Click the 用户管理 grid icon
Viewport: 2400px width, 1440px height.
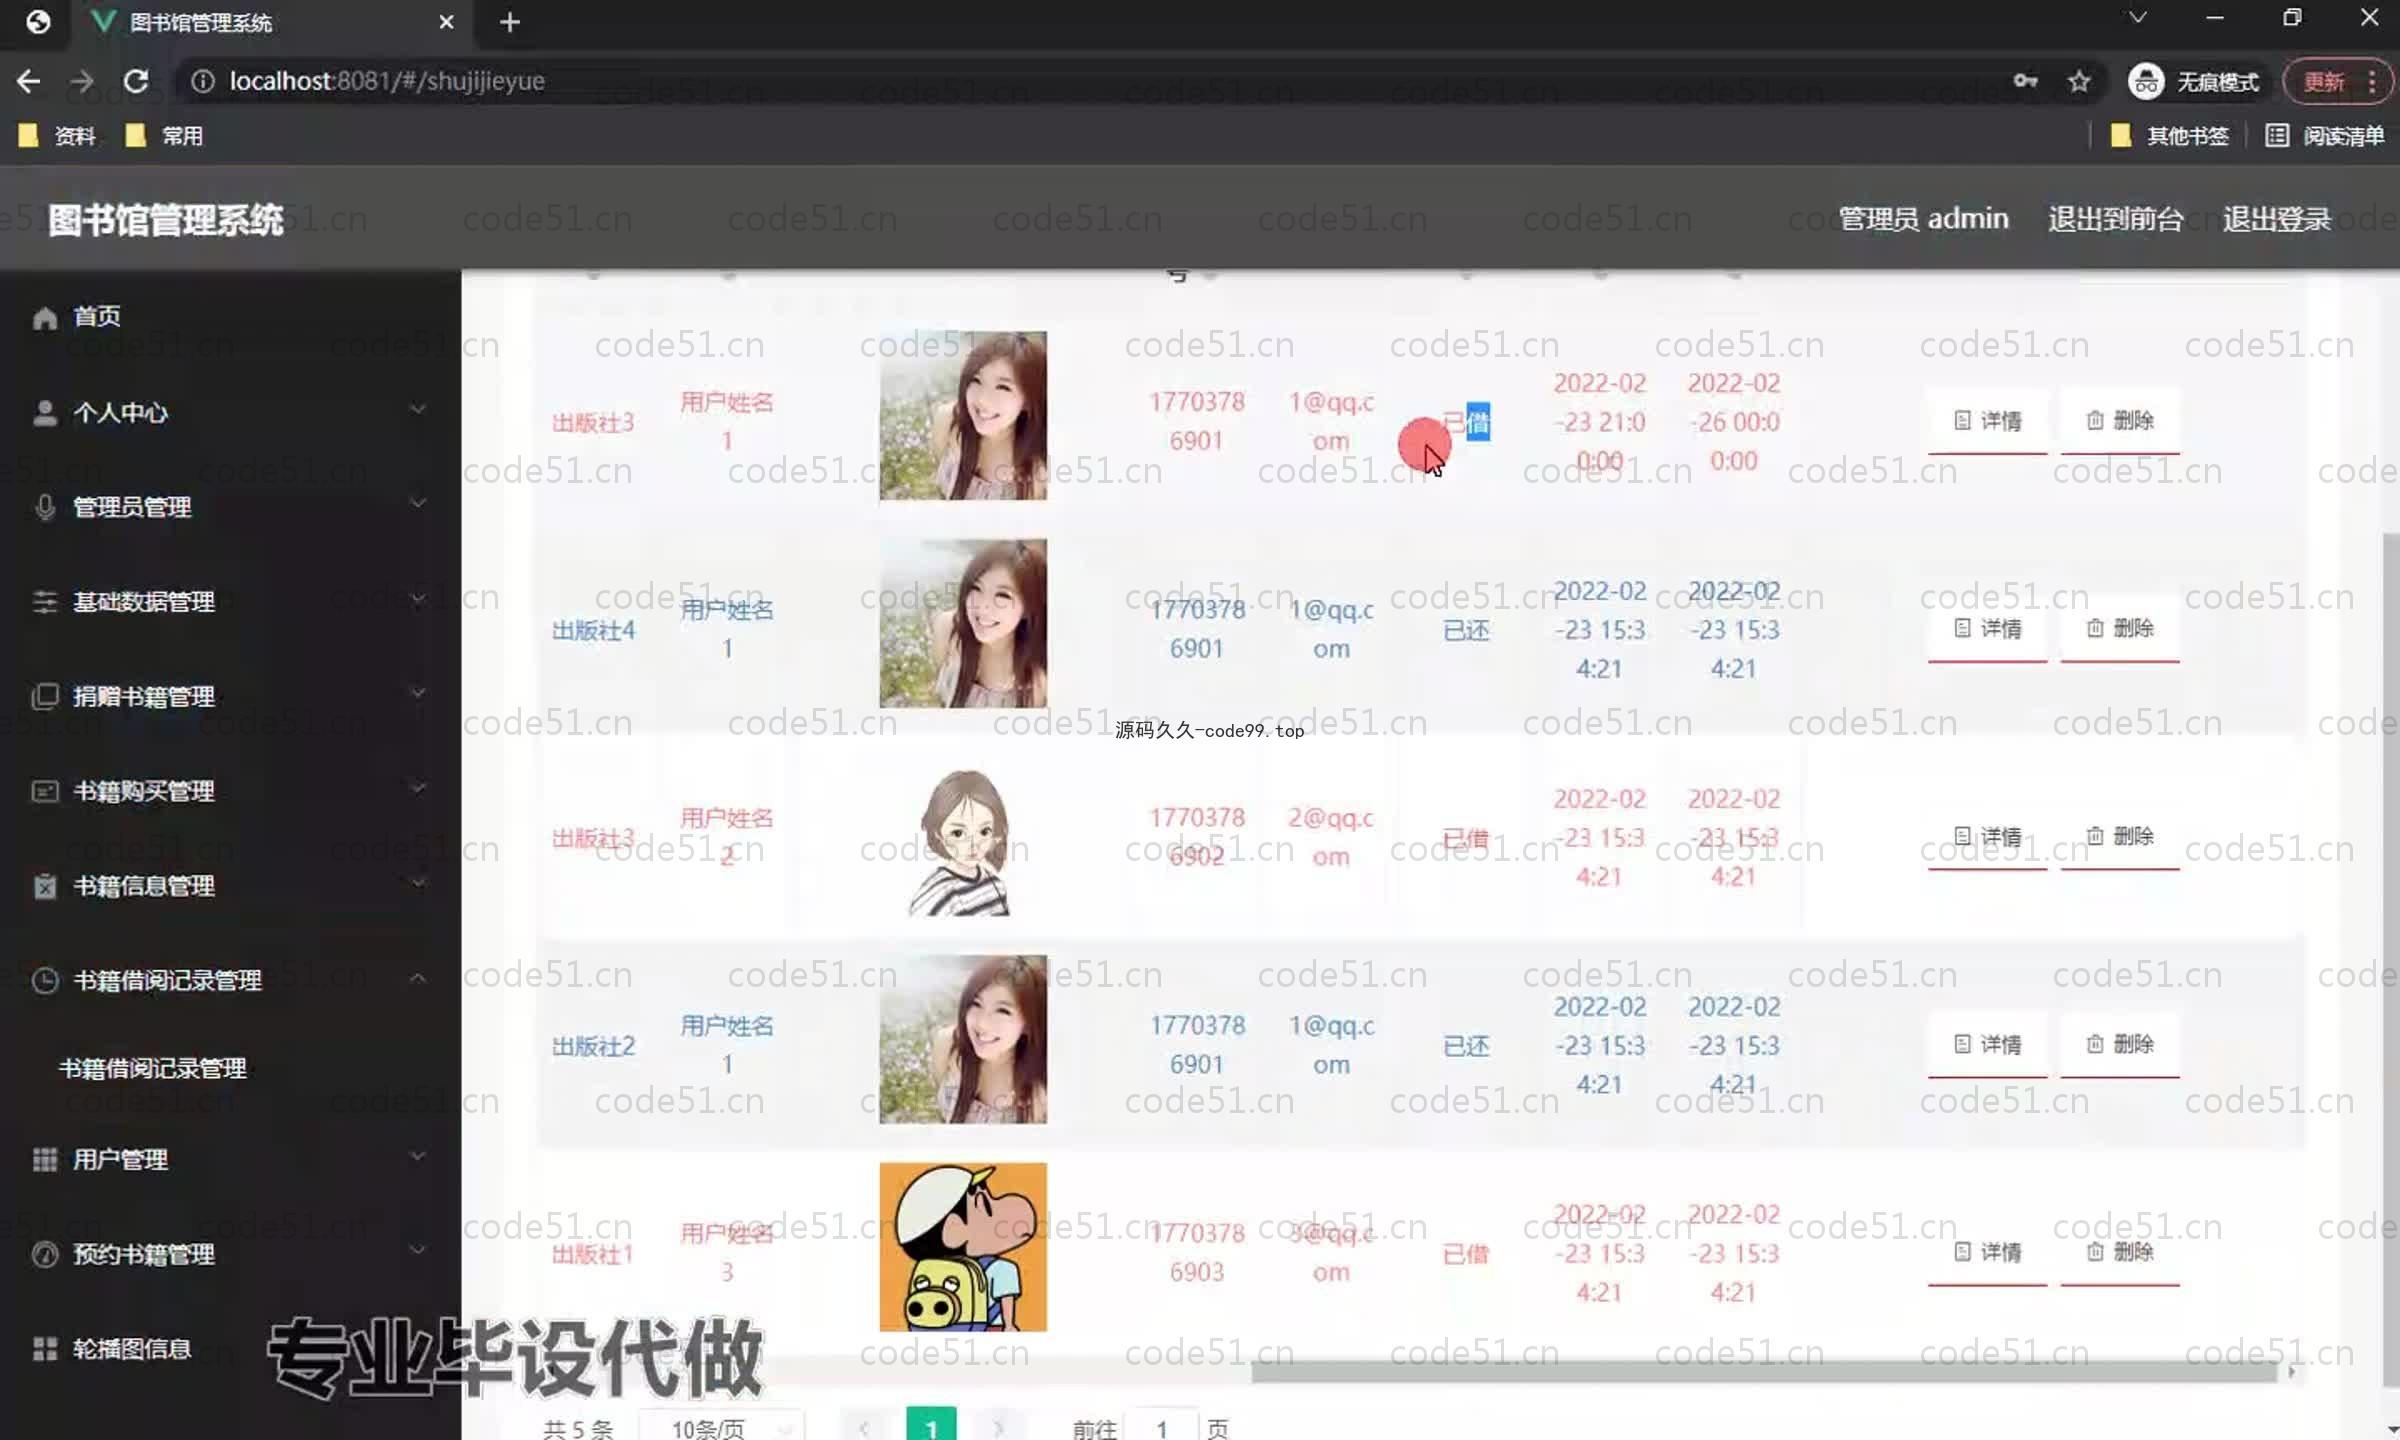[x=44, y=1159]
